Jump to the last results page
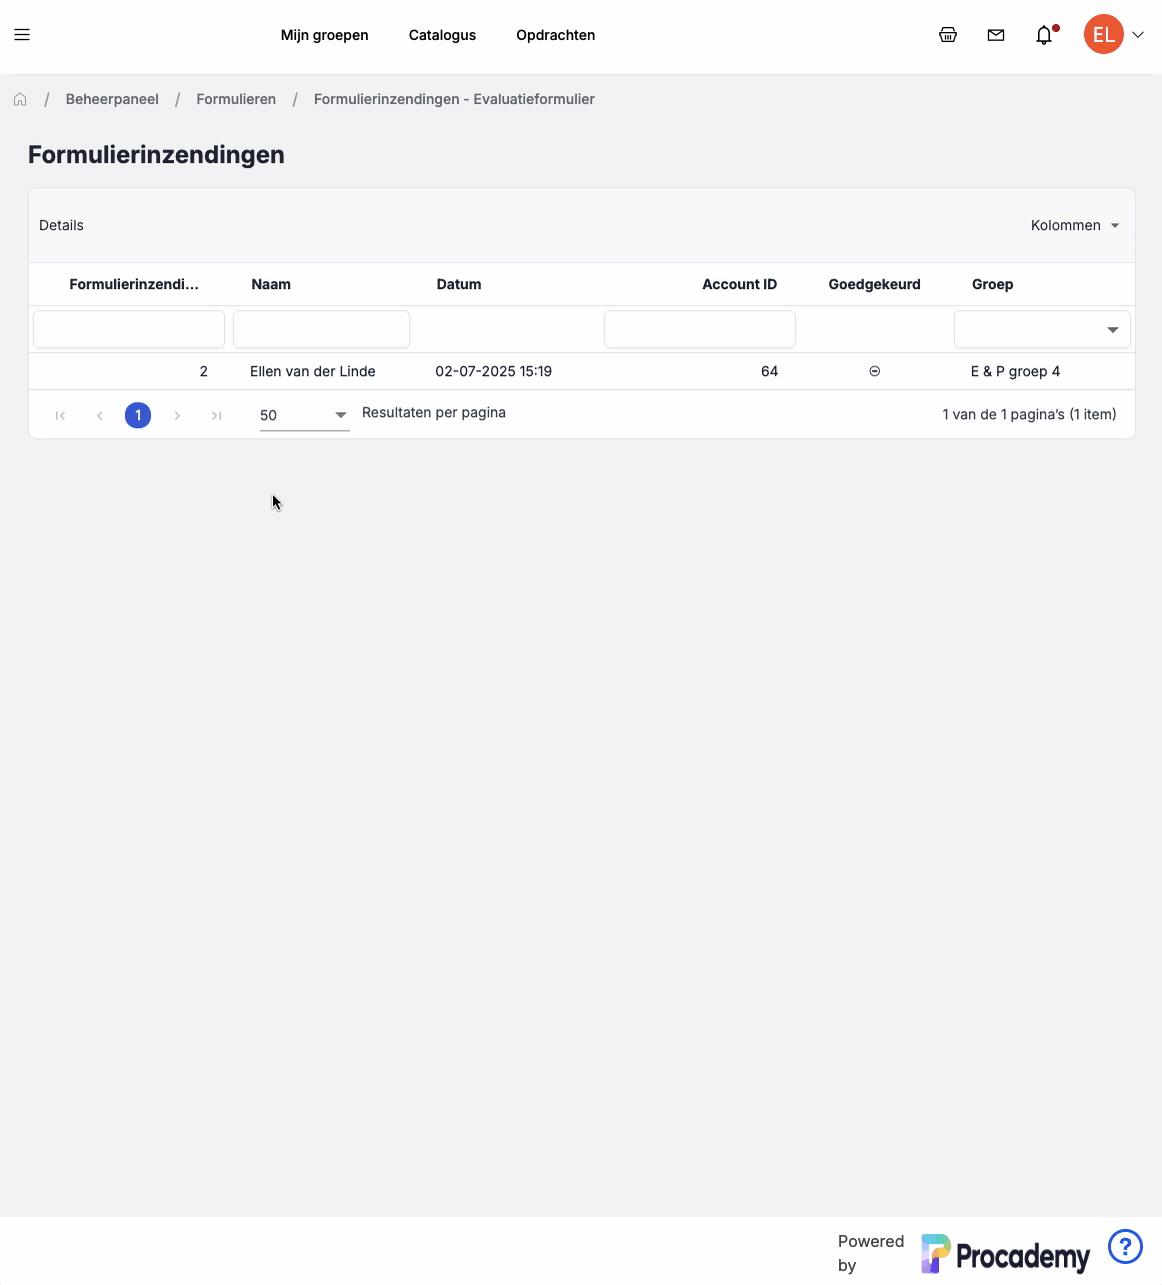The width and height of the screenshot is (1162, 1285). tap(216, 415)
